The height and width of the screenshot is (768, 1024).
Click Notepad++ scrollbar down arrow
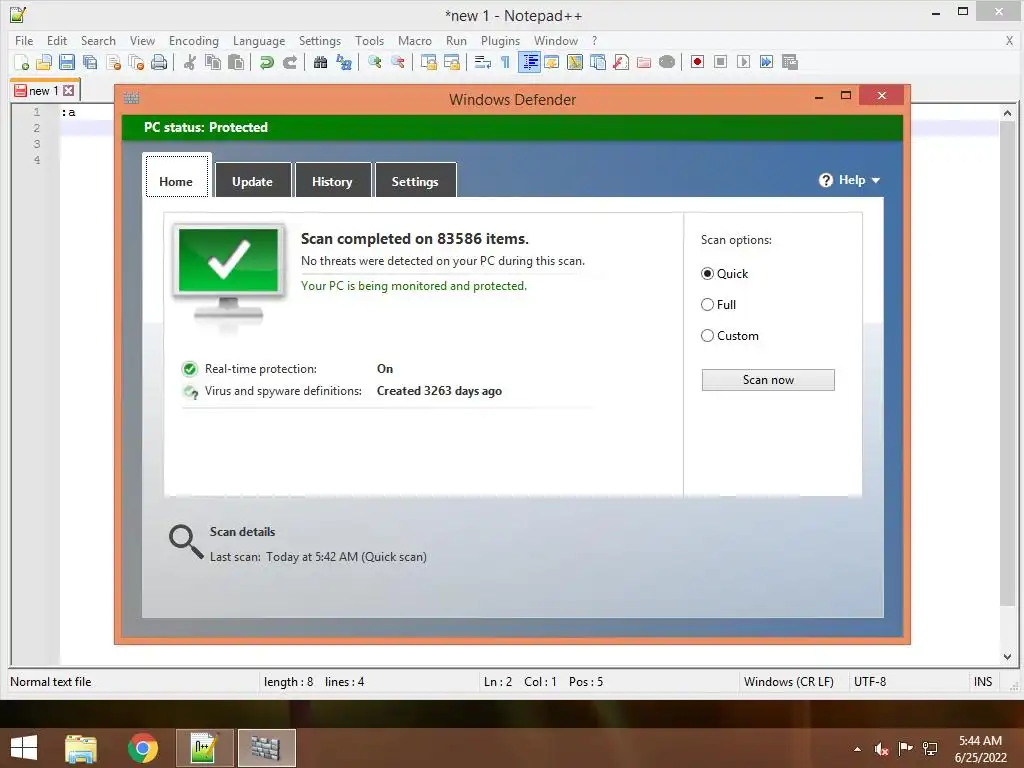[x=1007, y=657]
